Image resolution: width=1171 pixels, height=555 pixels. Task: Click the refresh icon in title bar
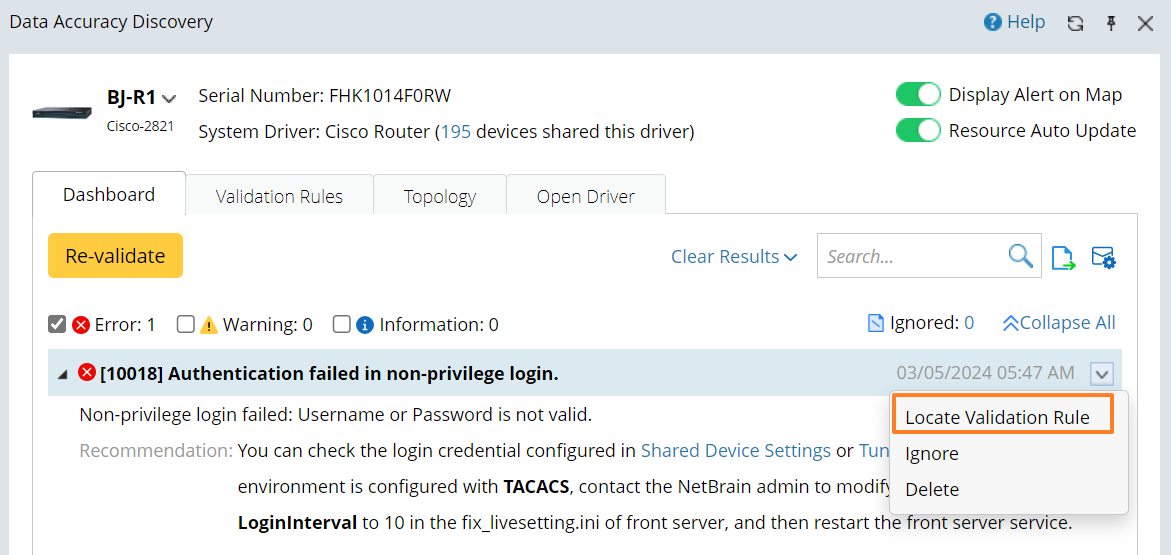(1076, 23)
